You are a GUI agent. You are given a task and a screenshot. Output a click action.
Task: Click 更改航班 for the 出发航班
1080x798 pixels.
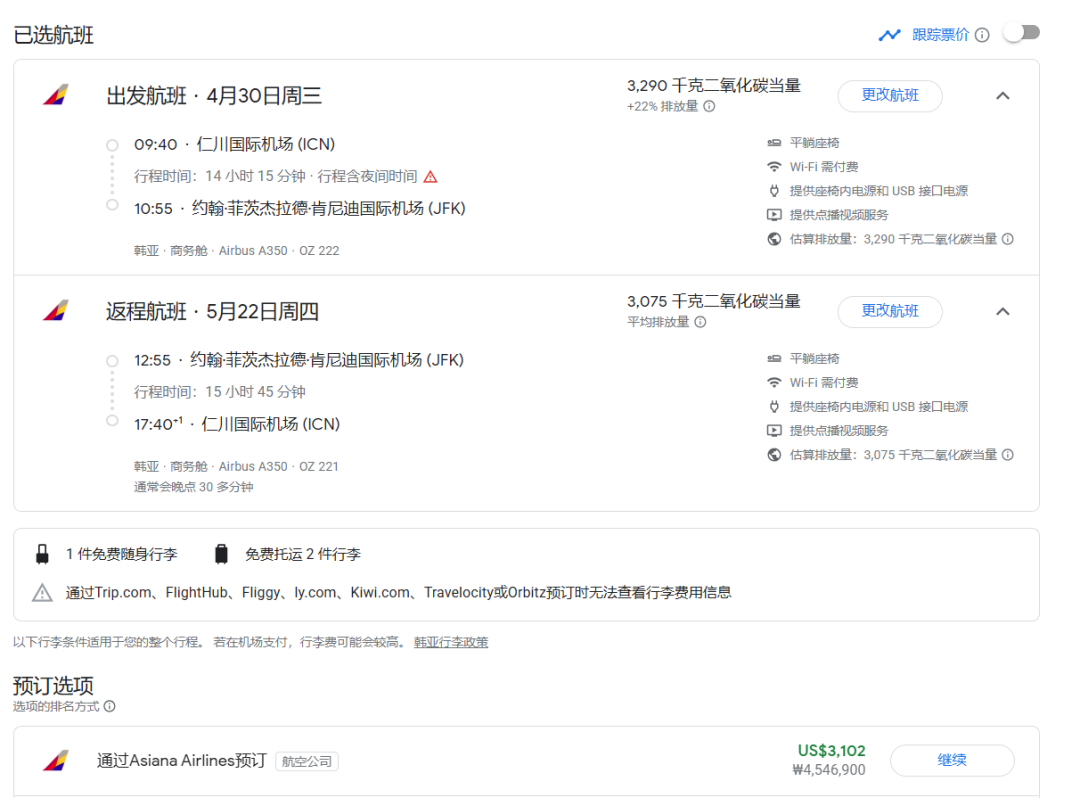pos(890,95)
